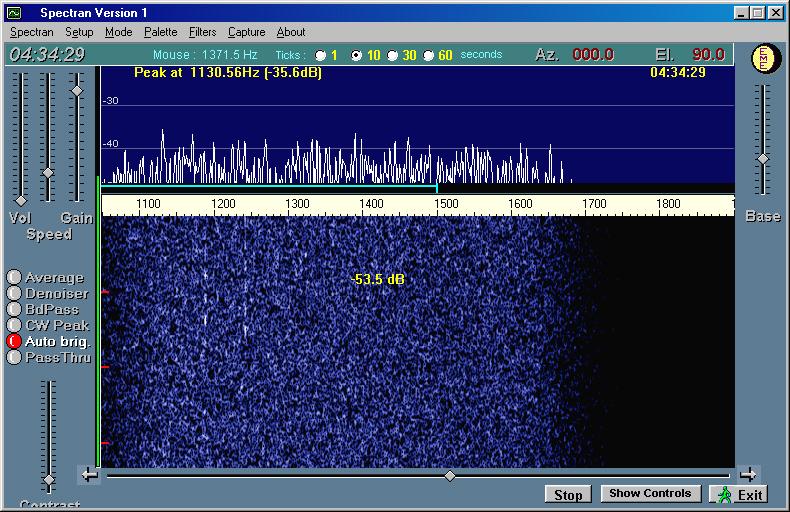Enable the BdPass filter toggle

point(14,309)
